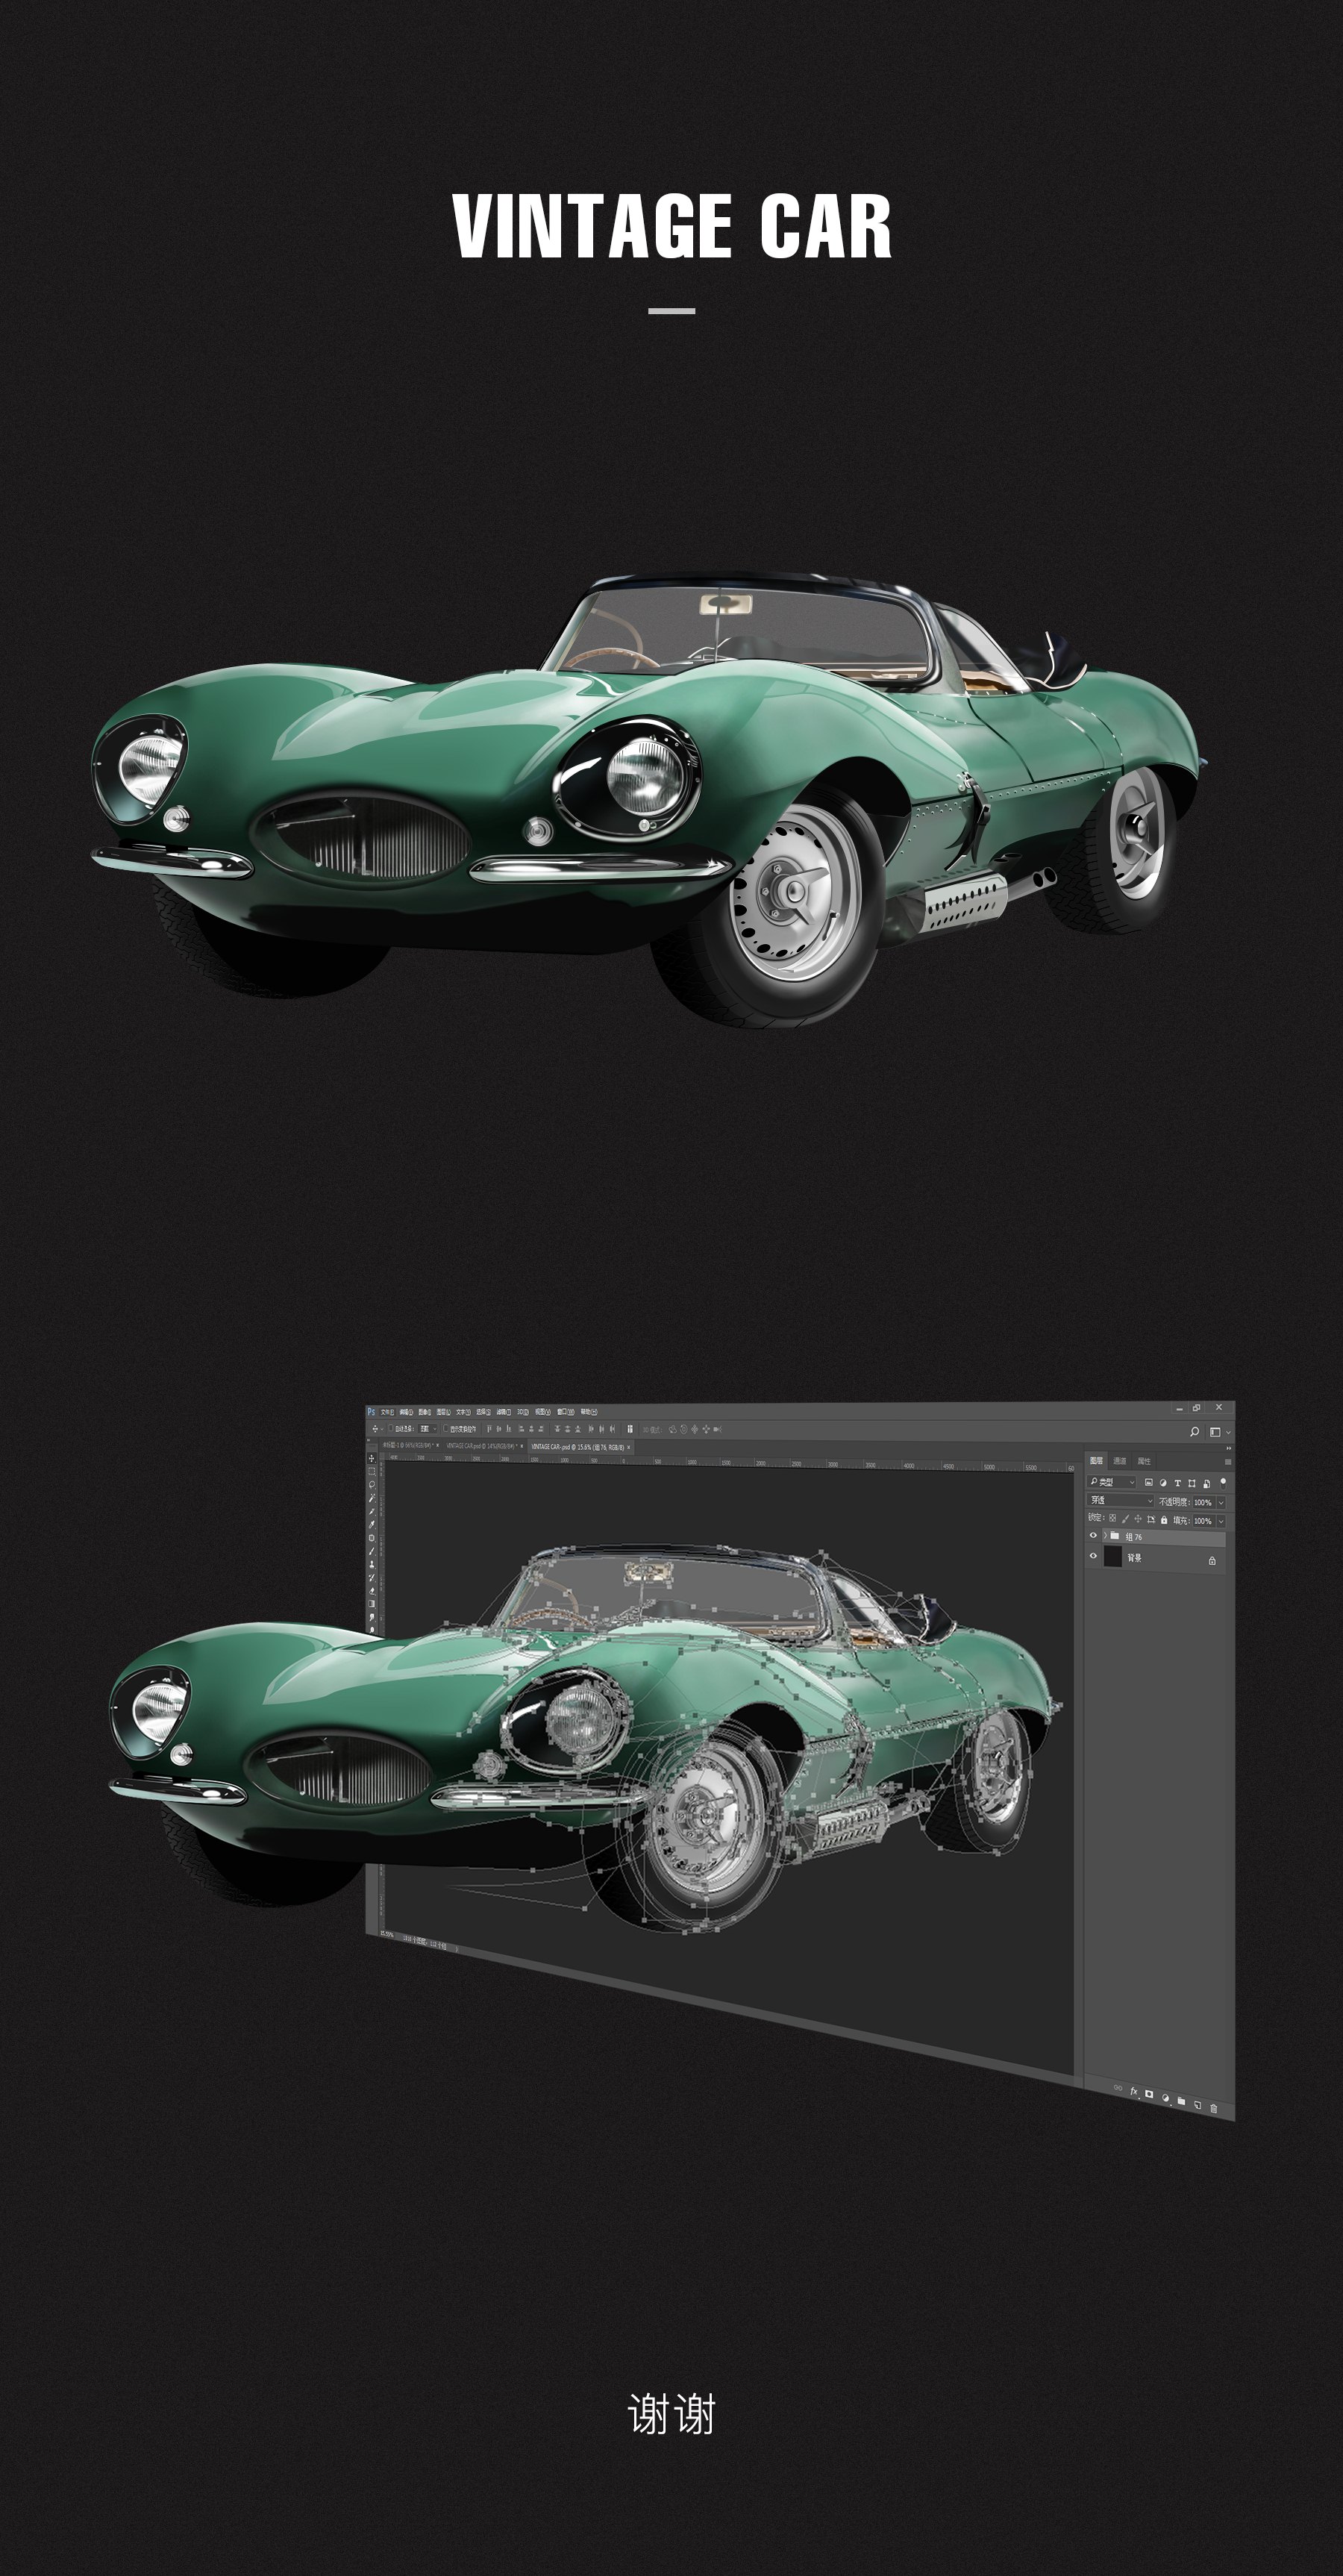The height and width of the screenshot is (2576, 1343).
Task: Click the new group folder icon
Action: 1182,2101
